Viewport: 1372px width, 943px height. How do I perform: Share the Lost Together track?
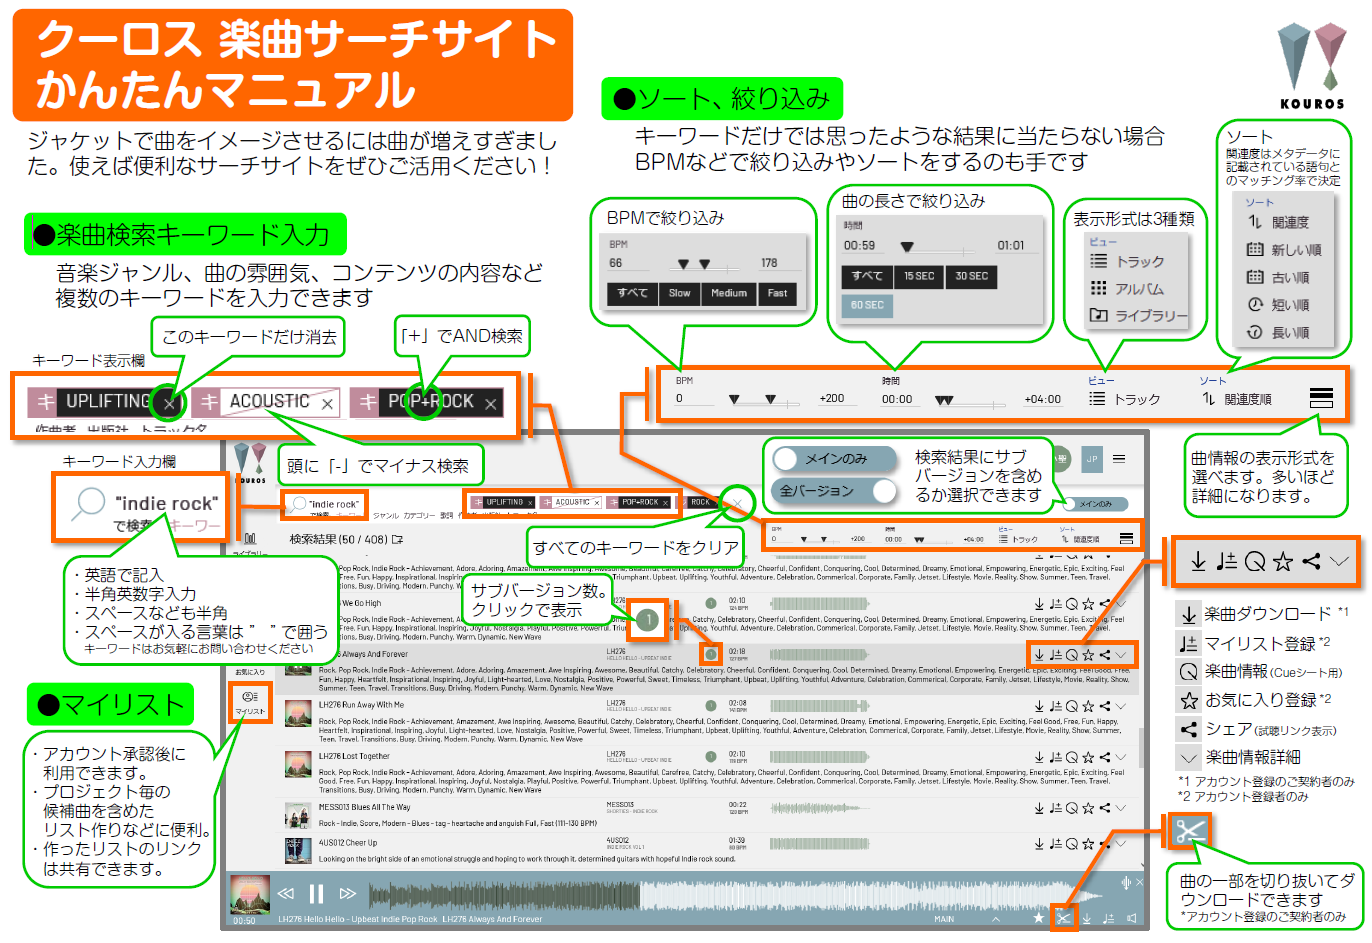(x=1104, y=757)
